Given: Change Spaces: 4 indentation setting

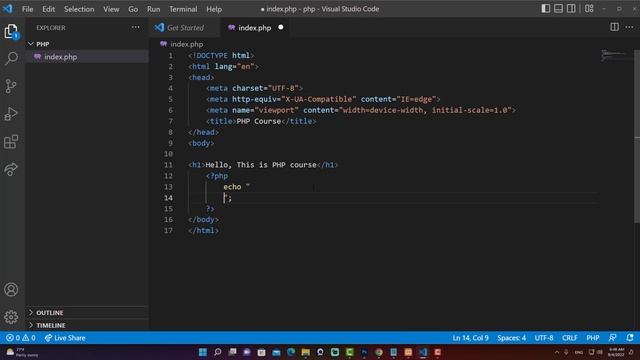Looking at the screenshot, I should pos(511,338).
